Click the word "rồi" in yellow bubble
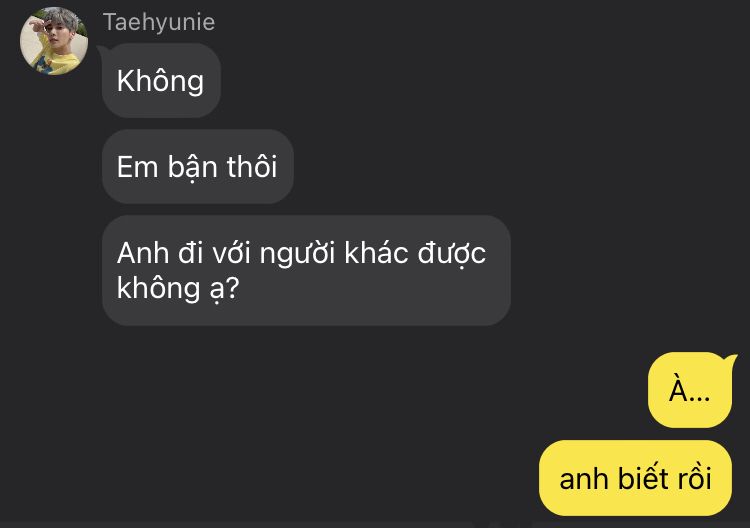This screenshot has height=528, width=750. point(694,478)
